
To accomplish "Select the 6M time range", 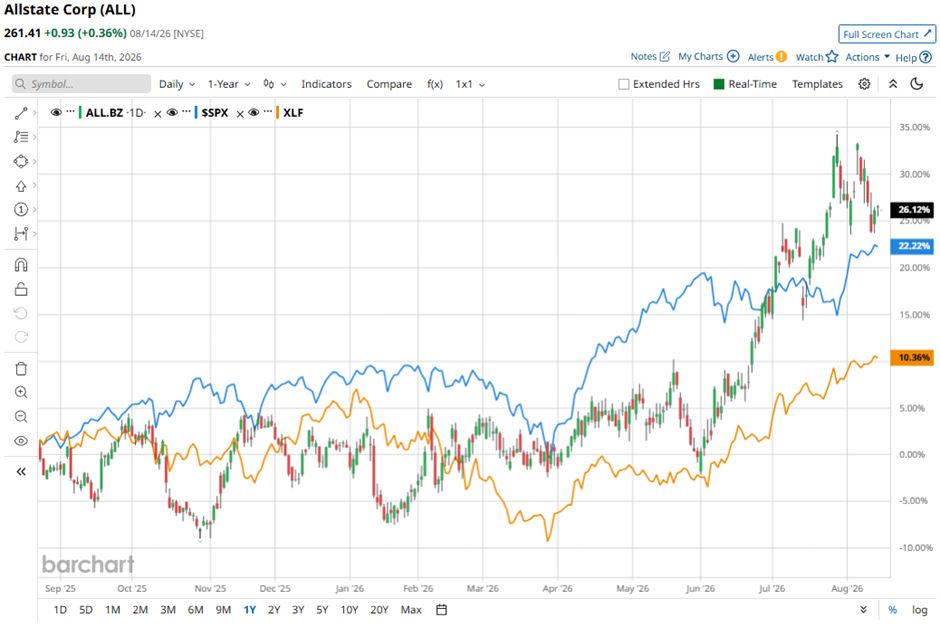I will 195,610.
